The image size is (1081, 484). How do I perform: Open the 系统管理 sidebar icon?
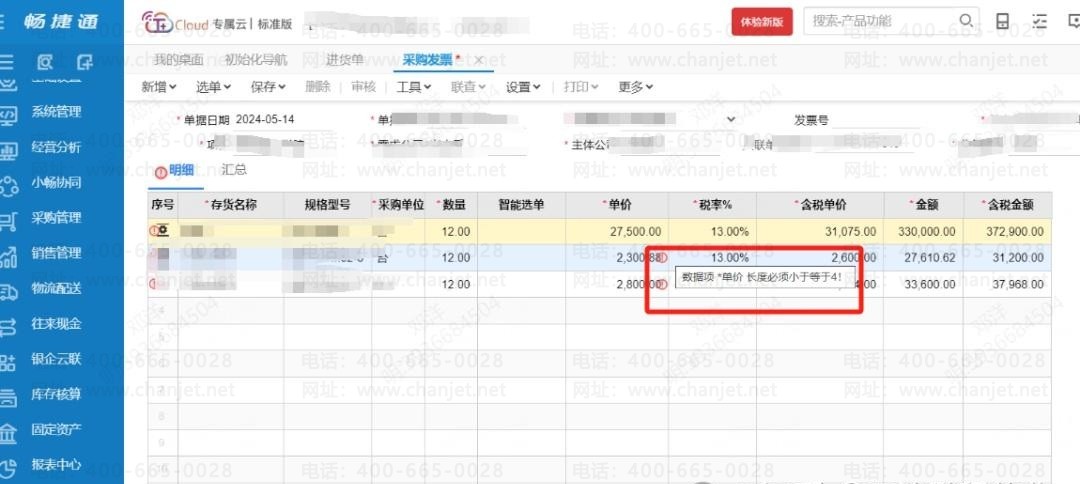(x=8, y=114)
